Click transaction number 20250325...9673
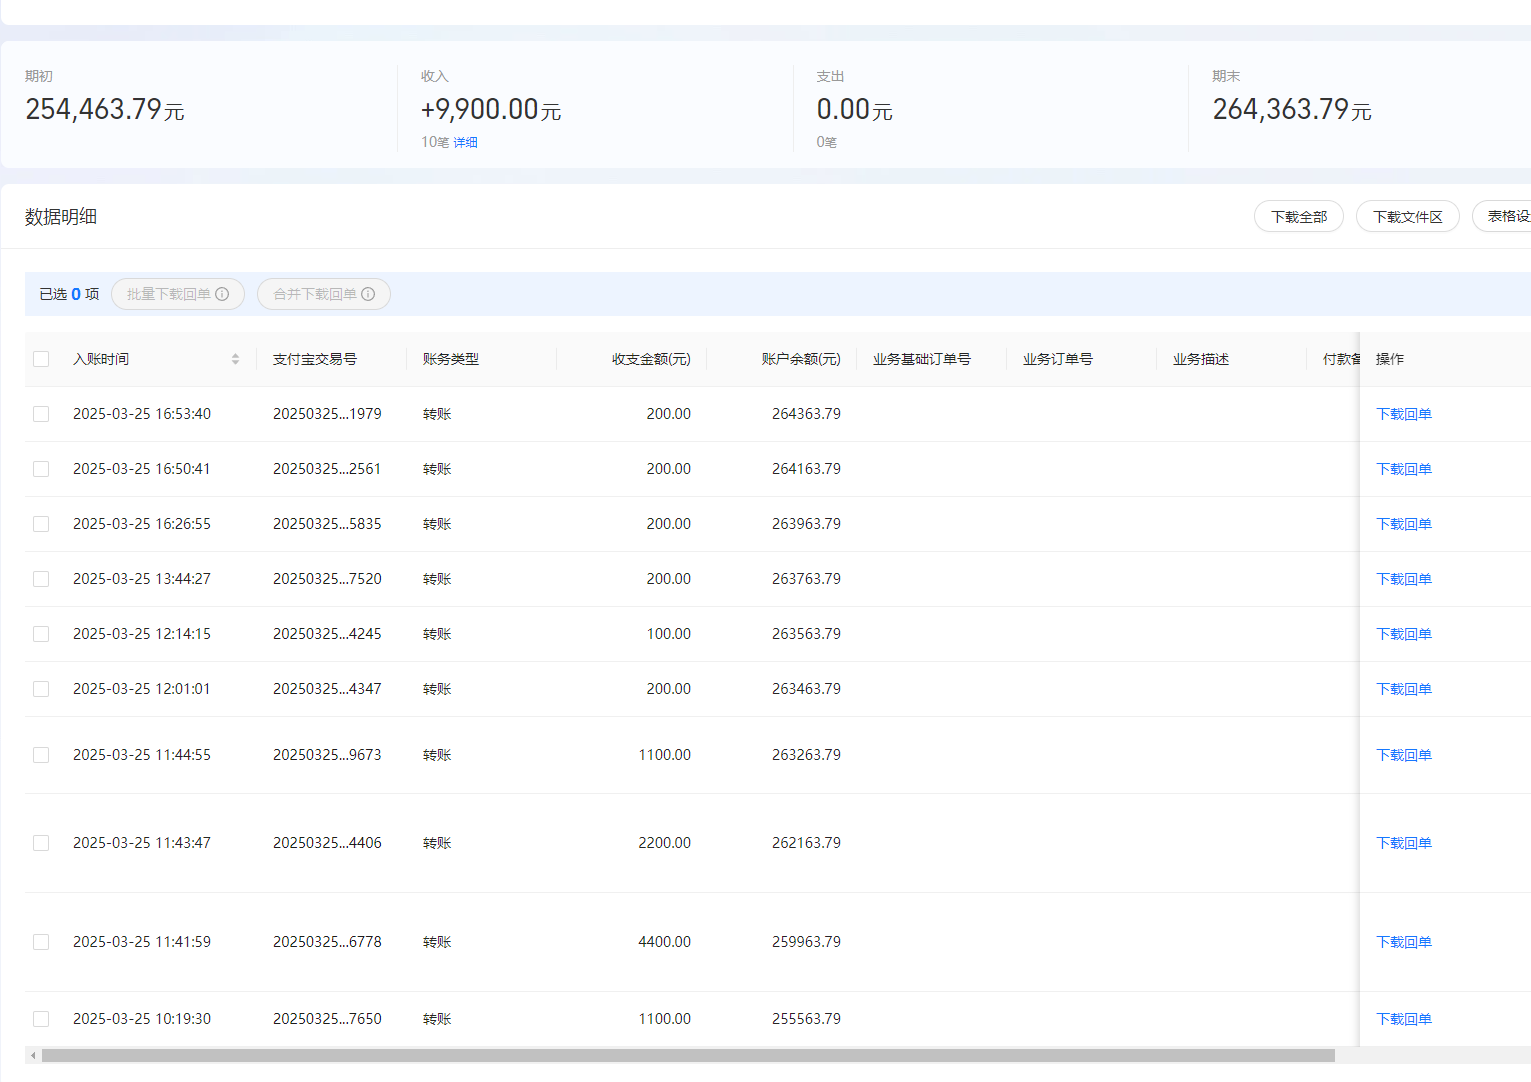 (327, 755)
